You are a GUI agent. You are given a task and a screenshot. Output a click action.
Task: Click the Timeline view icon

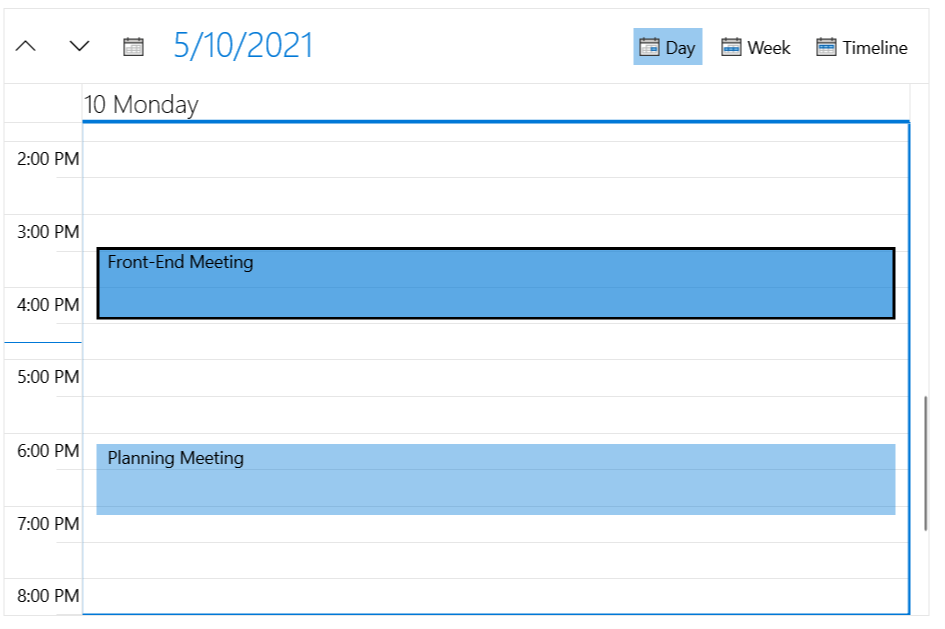pos(826,46)
